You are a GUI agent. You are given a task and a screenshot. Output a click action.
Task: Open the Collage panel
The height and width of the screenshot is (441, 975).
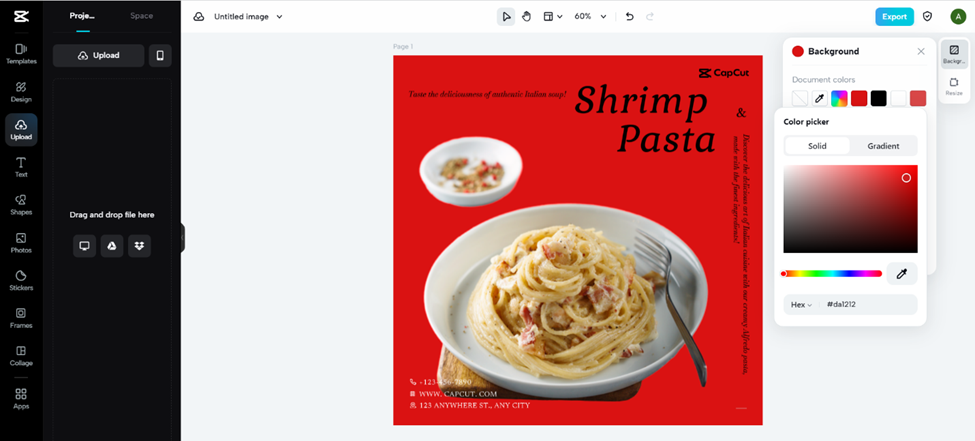pyautogui.click(x=21, y=356)
